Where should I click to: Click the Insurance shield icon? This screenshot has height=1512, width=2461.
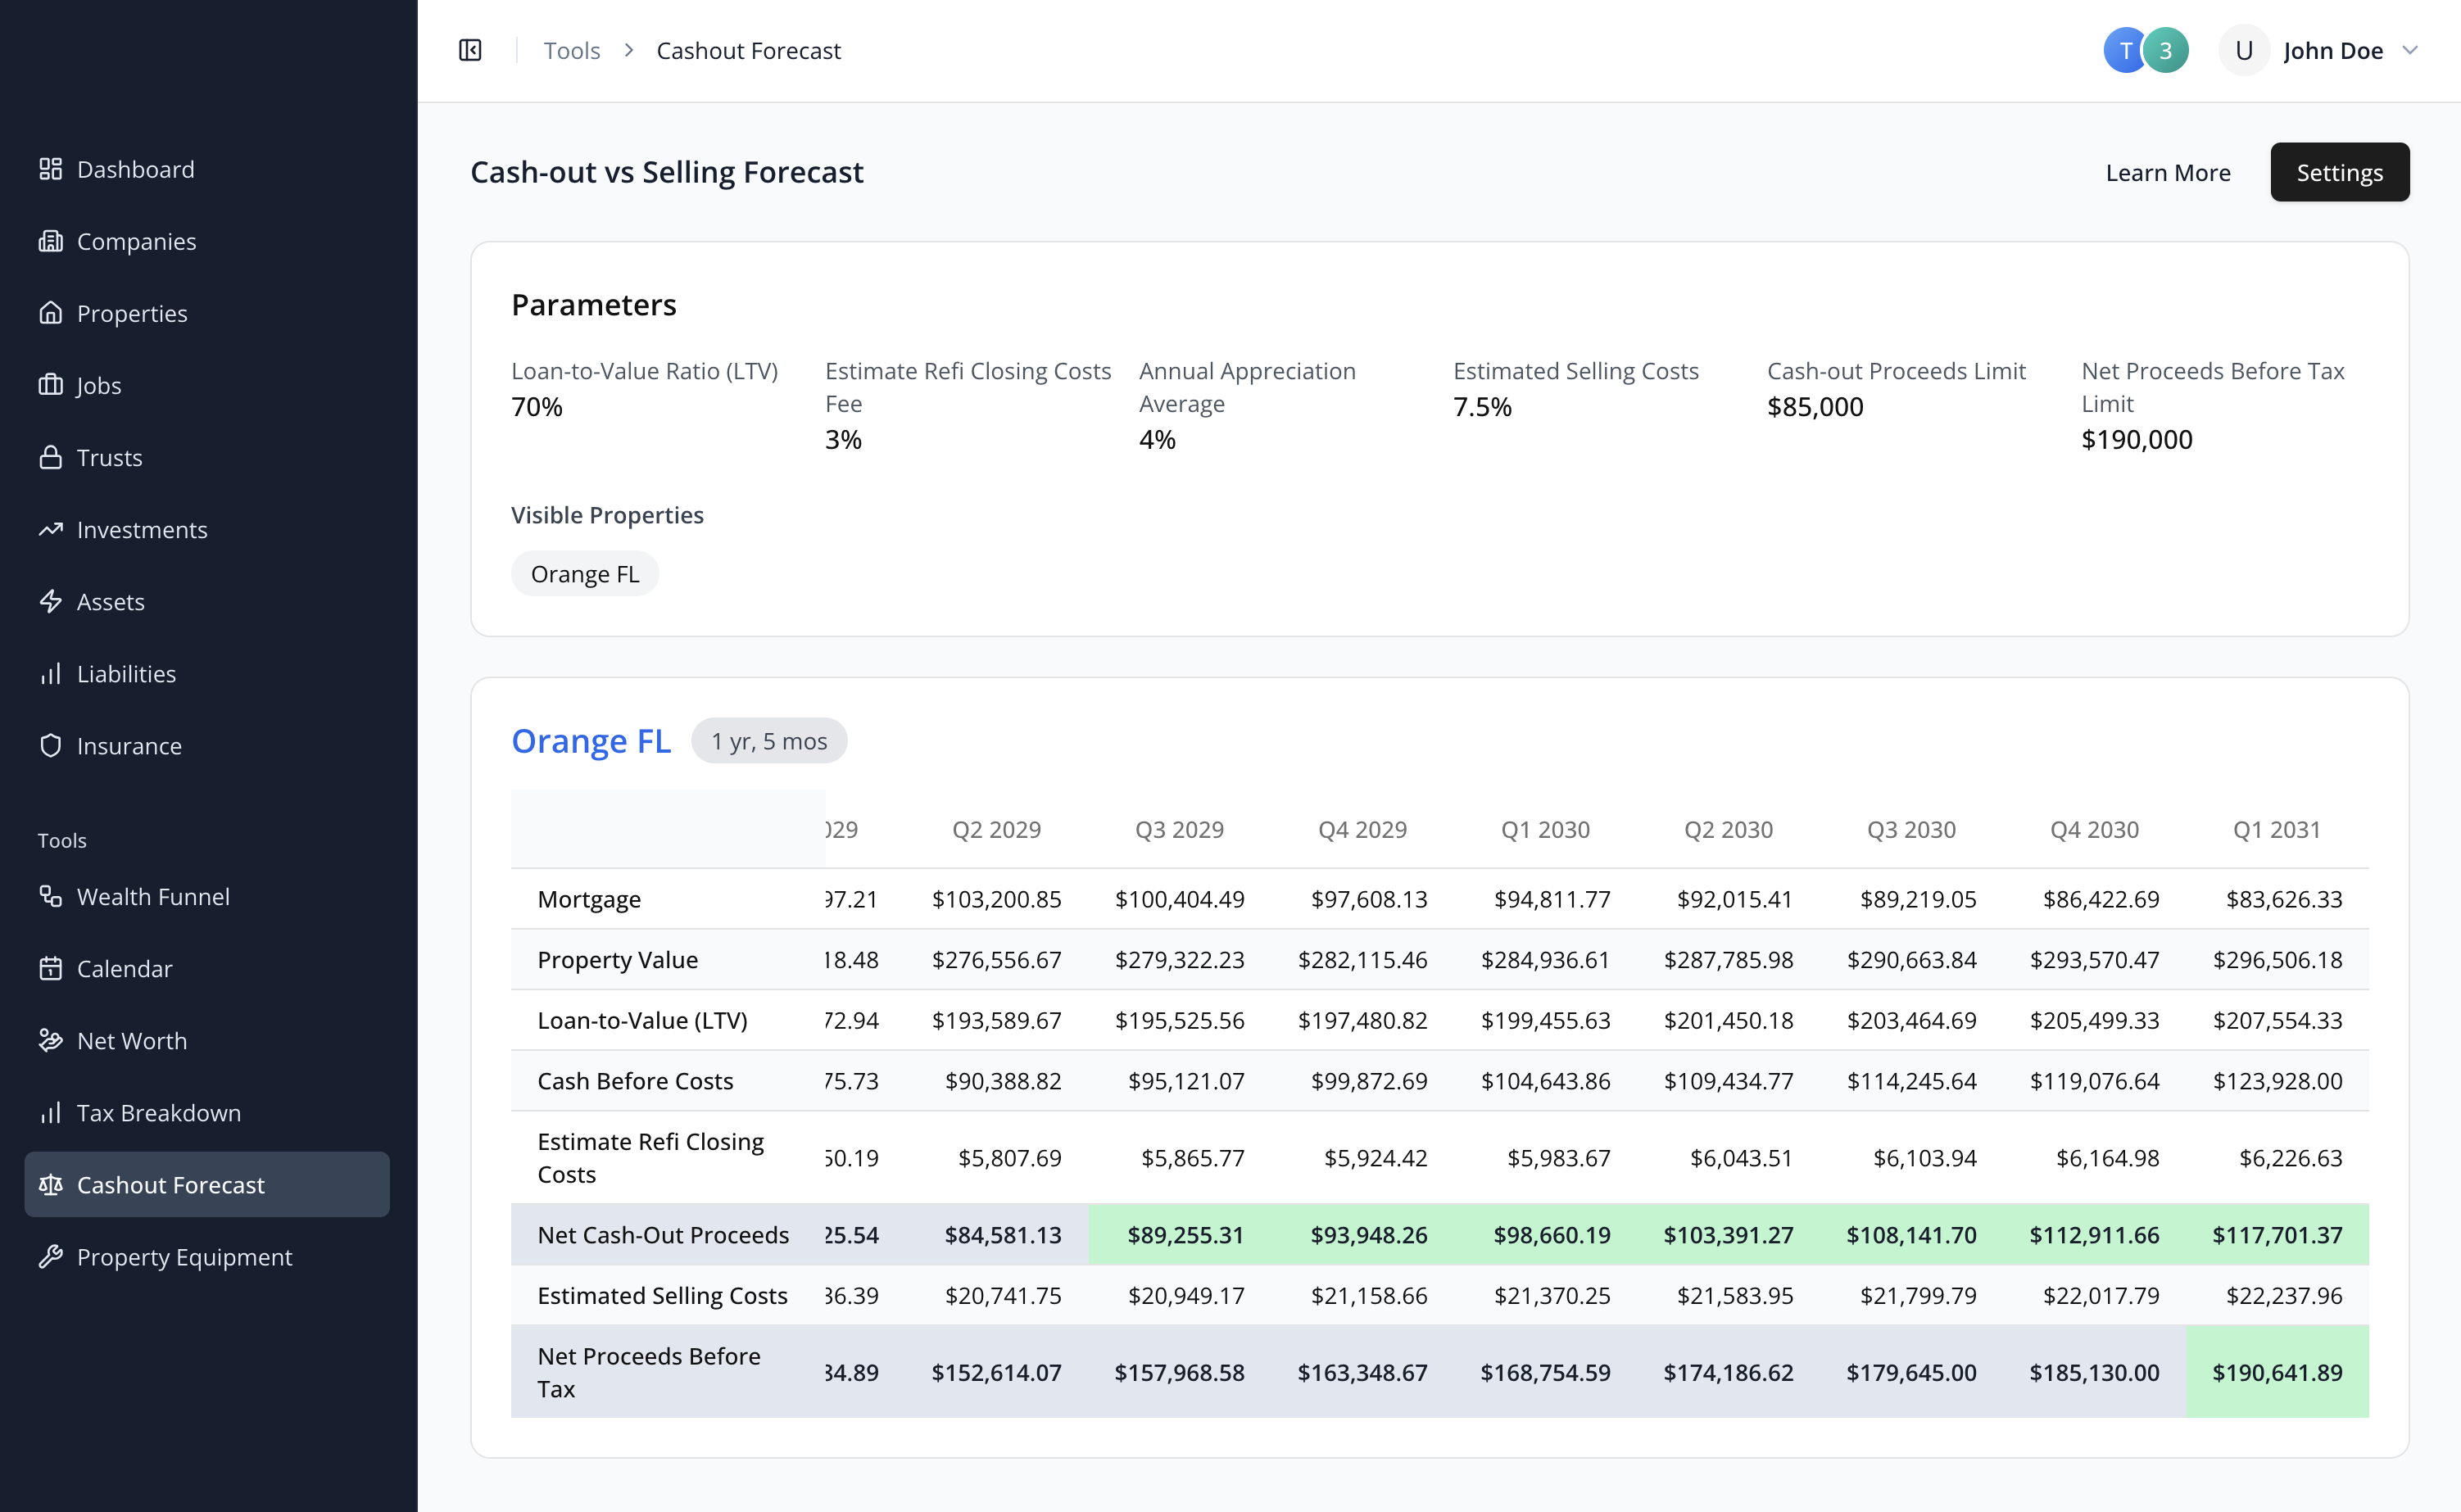(x=50, y=745)
